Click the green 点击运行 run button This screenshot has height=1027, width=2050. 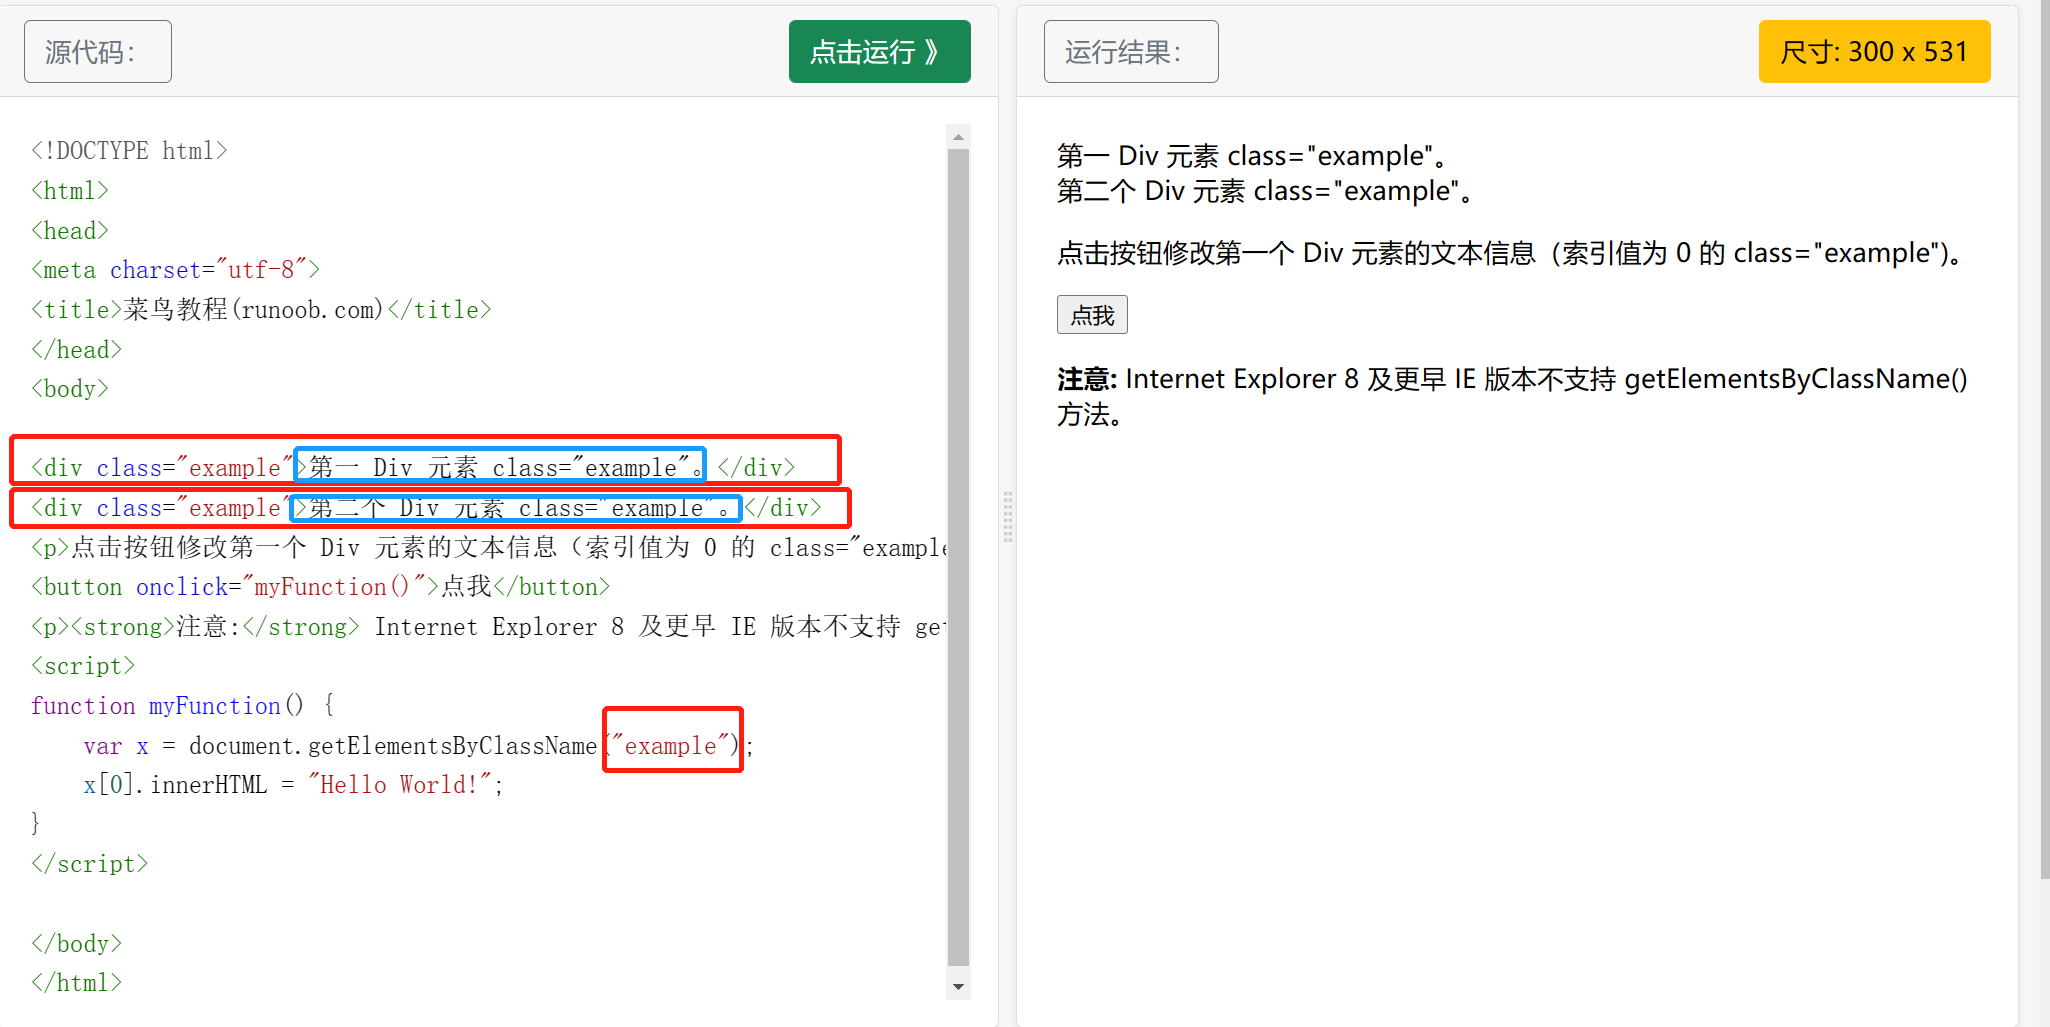click(879, 52)
